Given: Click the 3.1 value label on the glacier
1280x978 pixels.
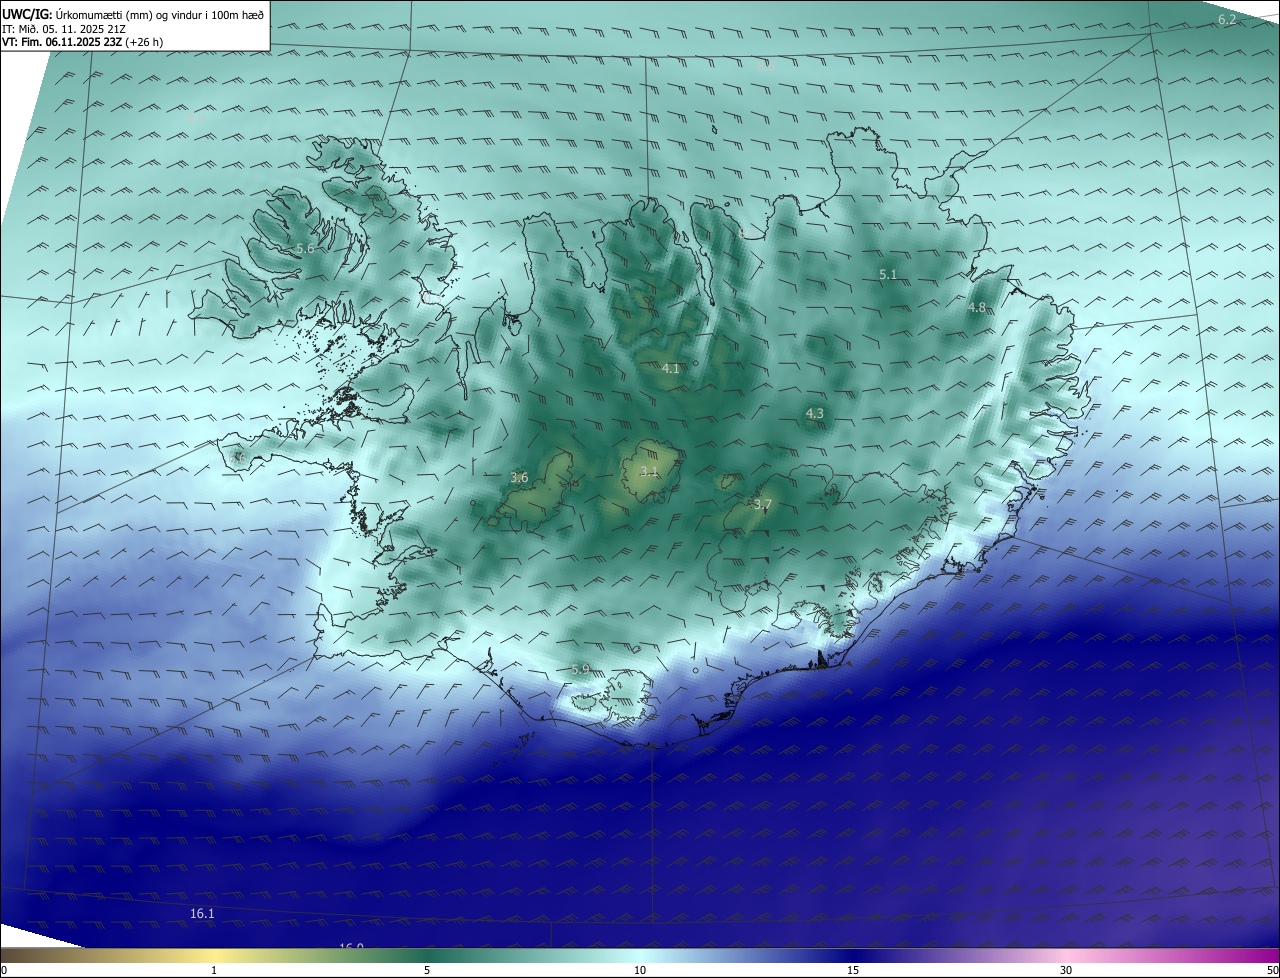Looking at the screenshot, I should [649, 472].
